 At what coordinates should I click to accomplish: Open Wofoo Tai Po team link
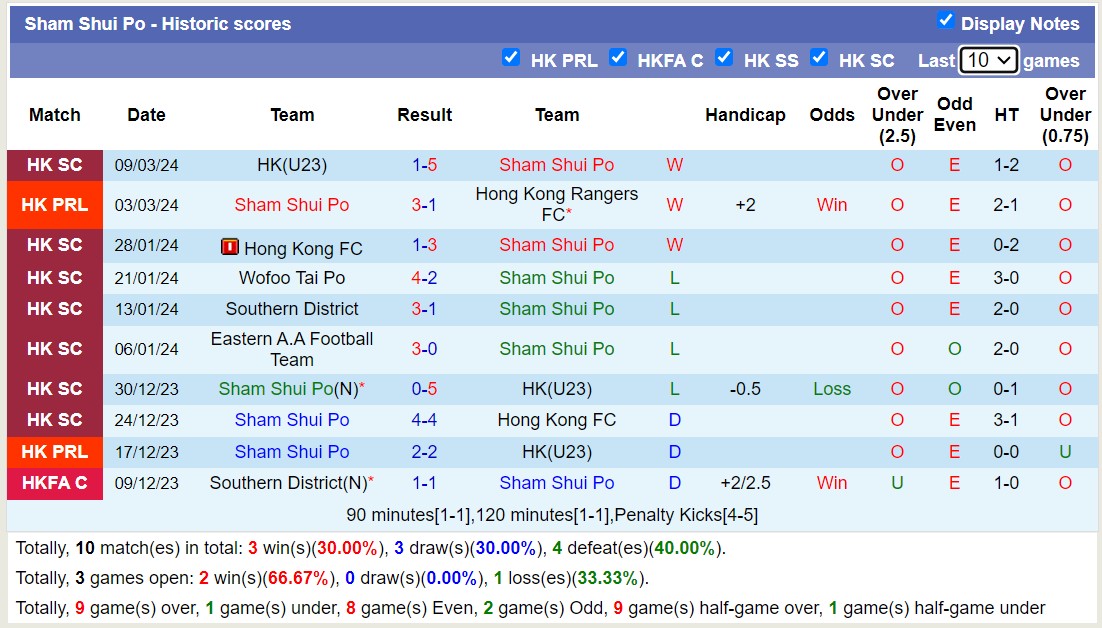coord(292,278)
